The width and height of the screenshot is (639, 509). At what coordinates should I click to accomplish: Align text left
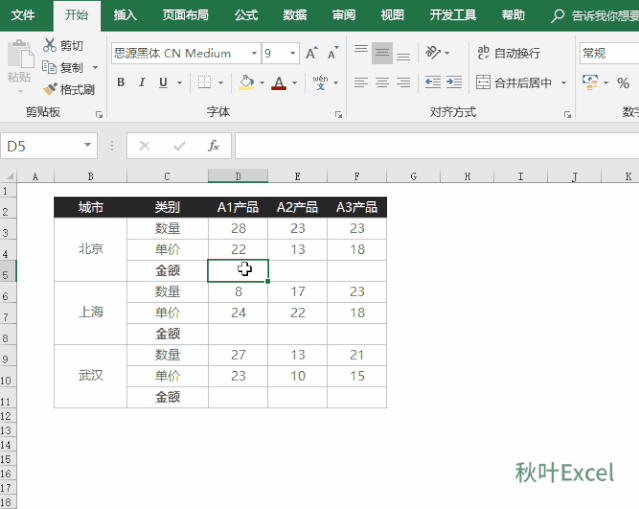pyautogui.click(x=361, y=83)
